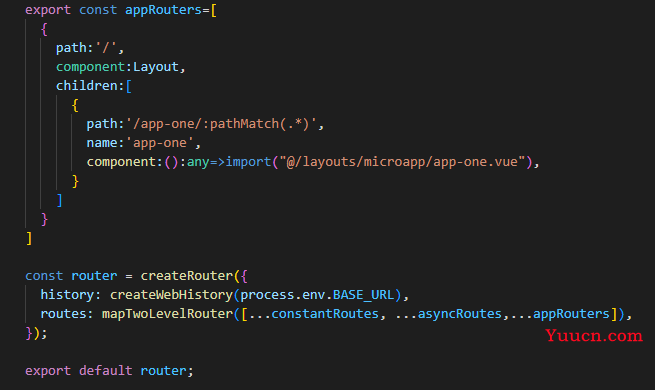Click the root path:'/' line
The width and height of the screenshot is (655, 390).
point(90,48)
